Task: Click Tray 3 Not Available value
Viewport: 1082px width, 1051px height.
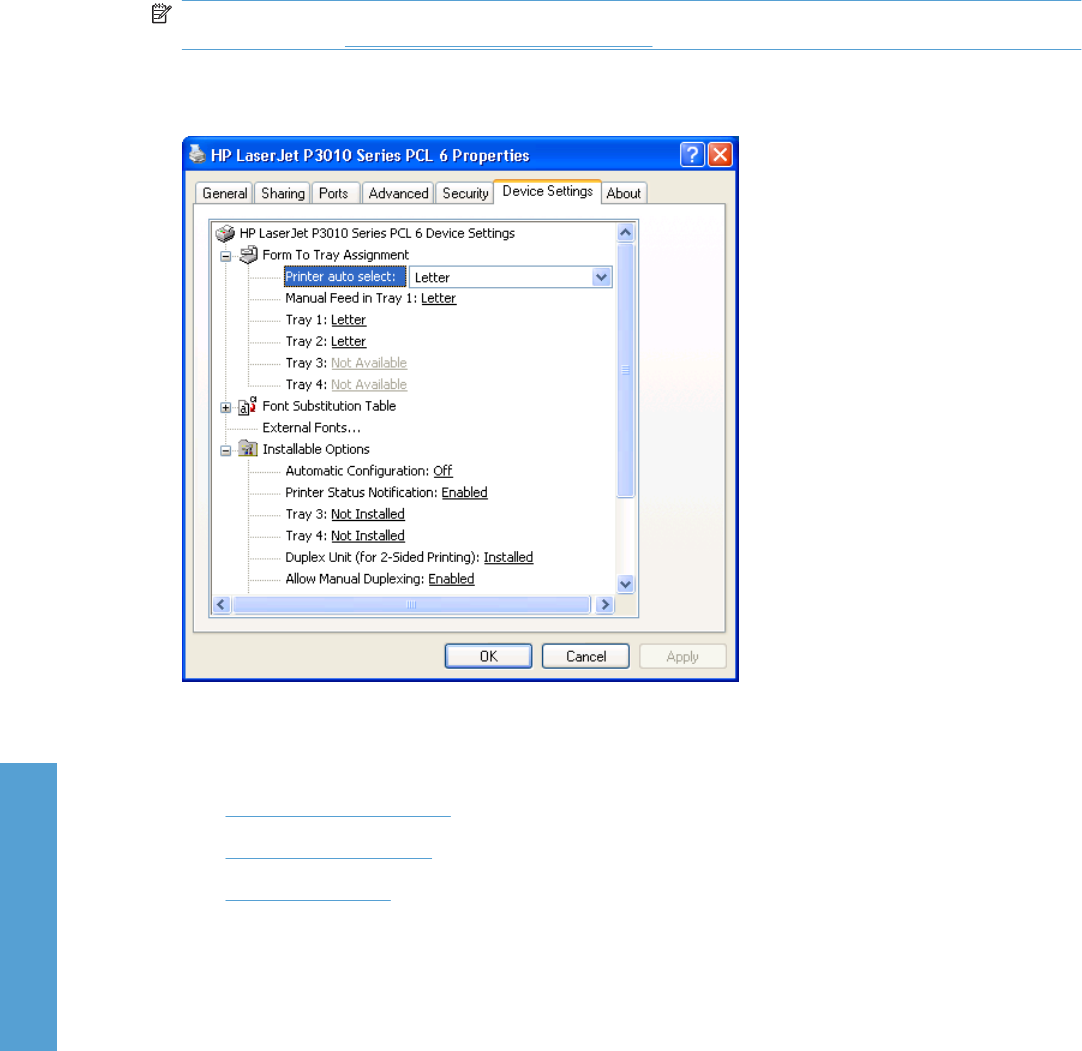Action: (x=369, y=363)
